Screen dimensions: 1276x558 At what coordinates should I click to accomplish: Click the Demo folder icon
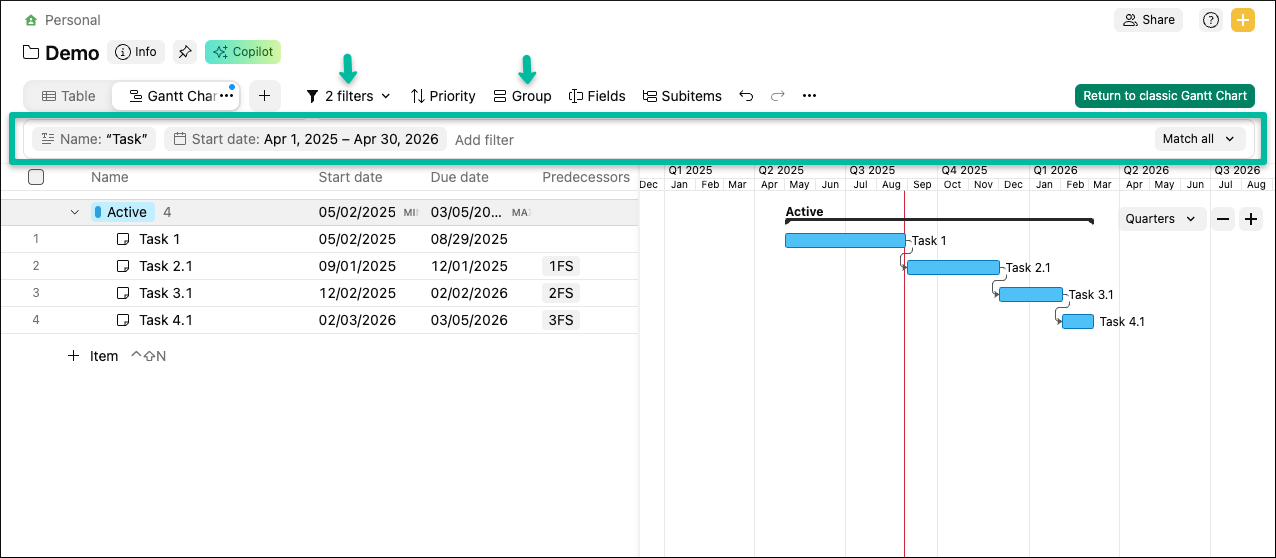tap(31, 53)
